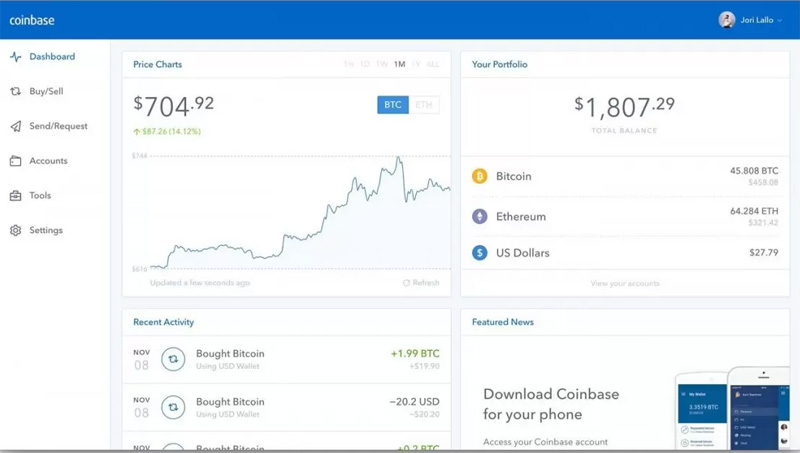Click the Buy/Sell swap arrows icon
800x453 pixels.
point(16,91)
